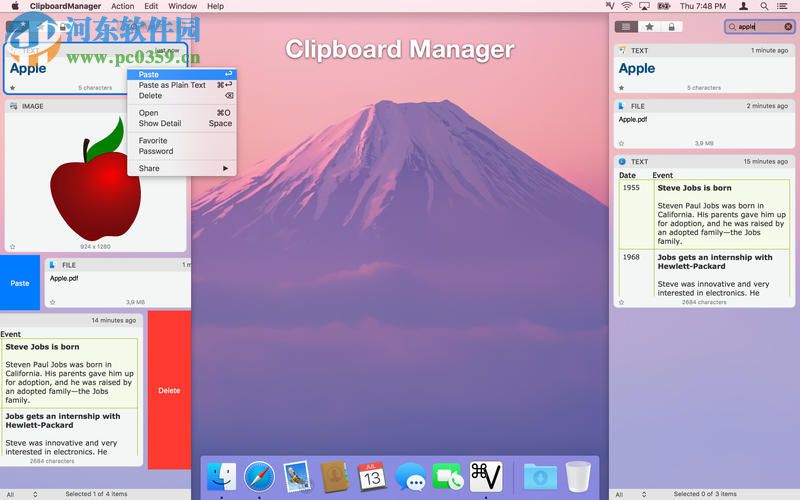Open the ClipboardManager app menu

(65, 6)
